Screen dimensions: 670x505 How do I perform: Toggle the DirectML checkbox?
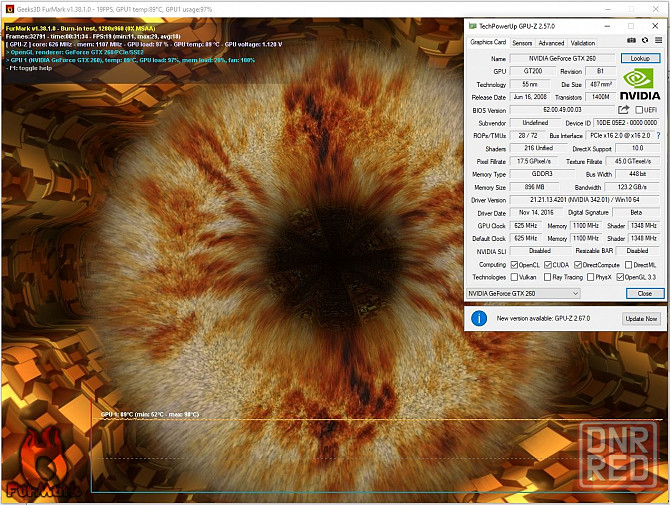pos(629,265)
